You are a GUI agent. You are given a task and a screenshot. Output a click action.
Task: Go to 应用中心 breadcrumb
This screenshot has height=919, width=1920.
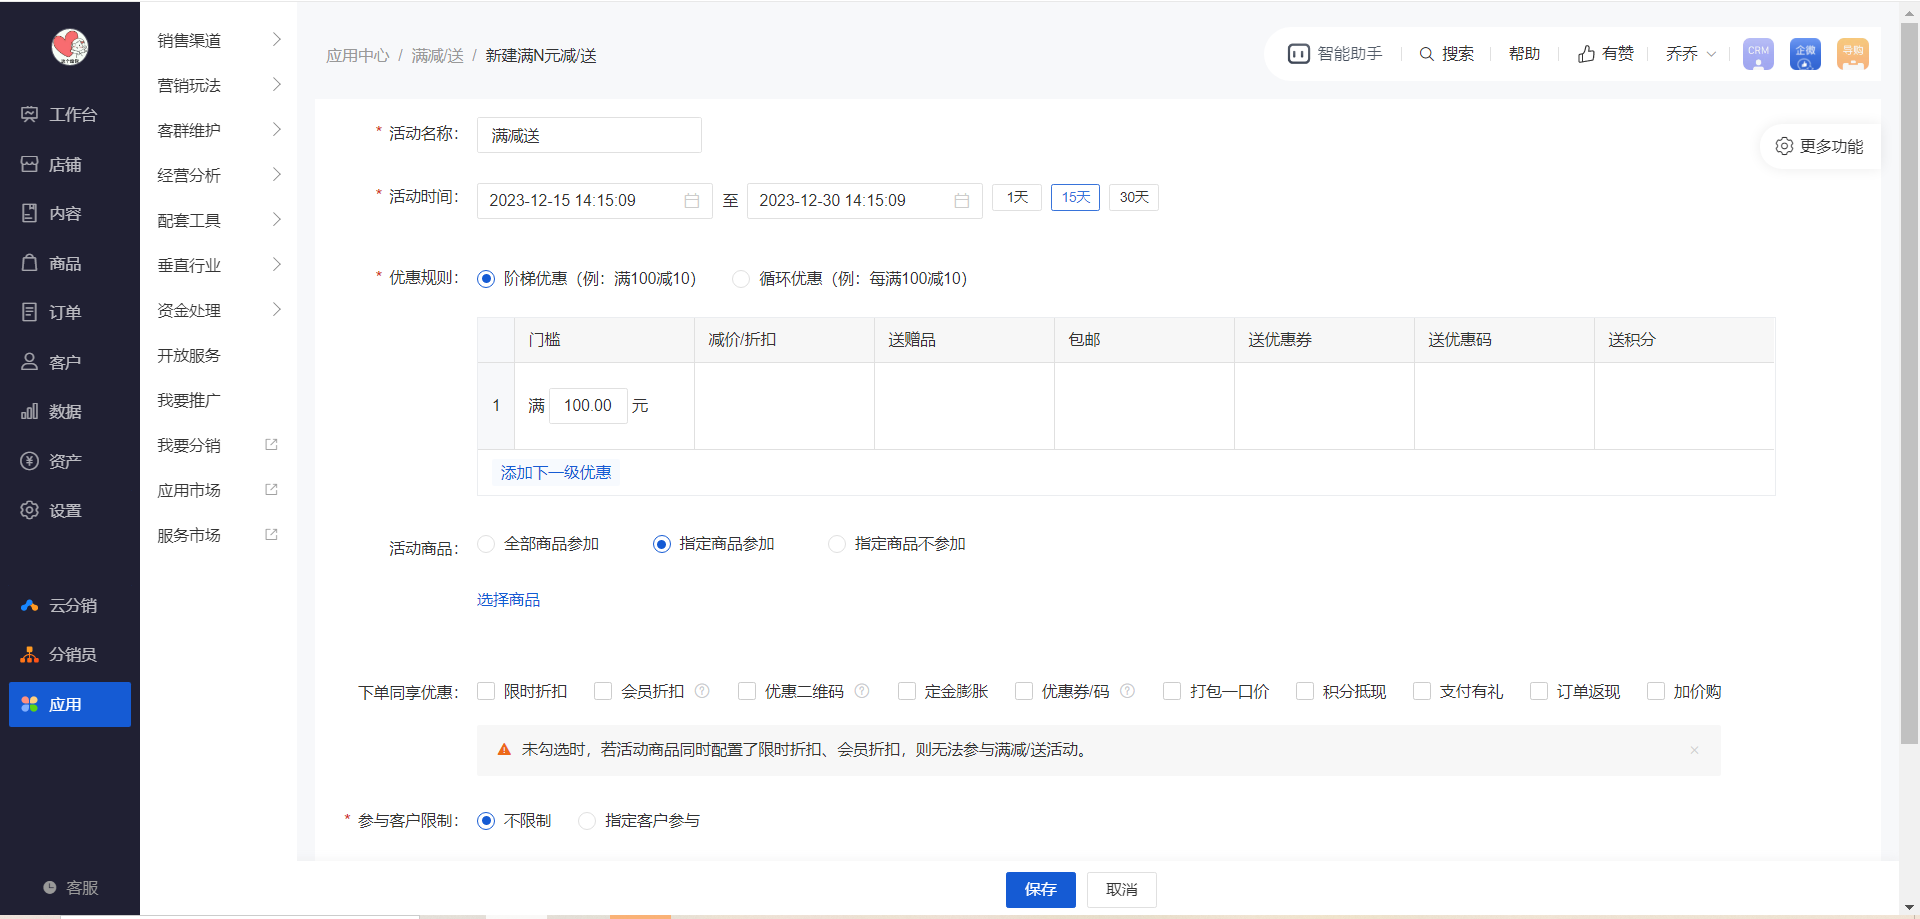(x=358, y=56)
